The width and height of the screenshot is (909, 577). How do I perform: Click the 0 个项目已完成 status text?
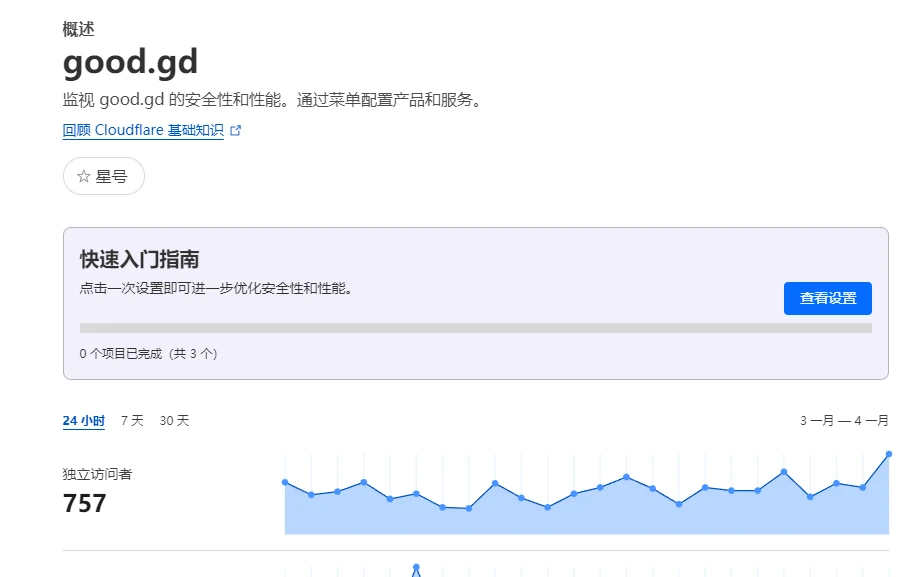point(148,353)
